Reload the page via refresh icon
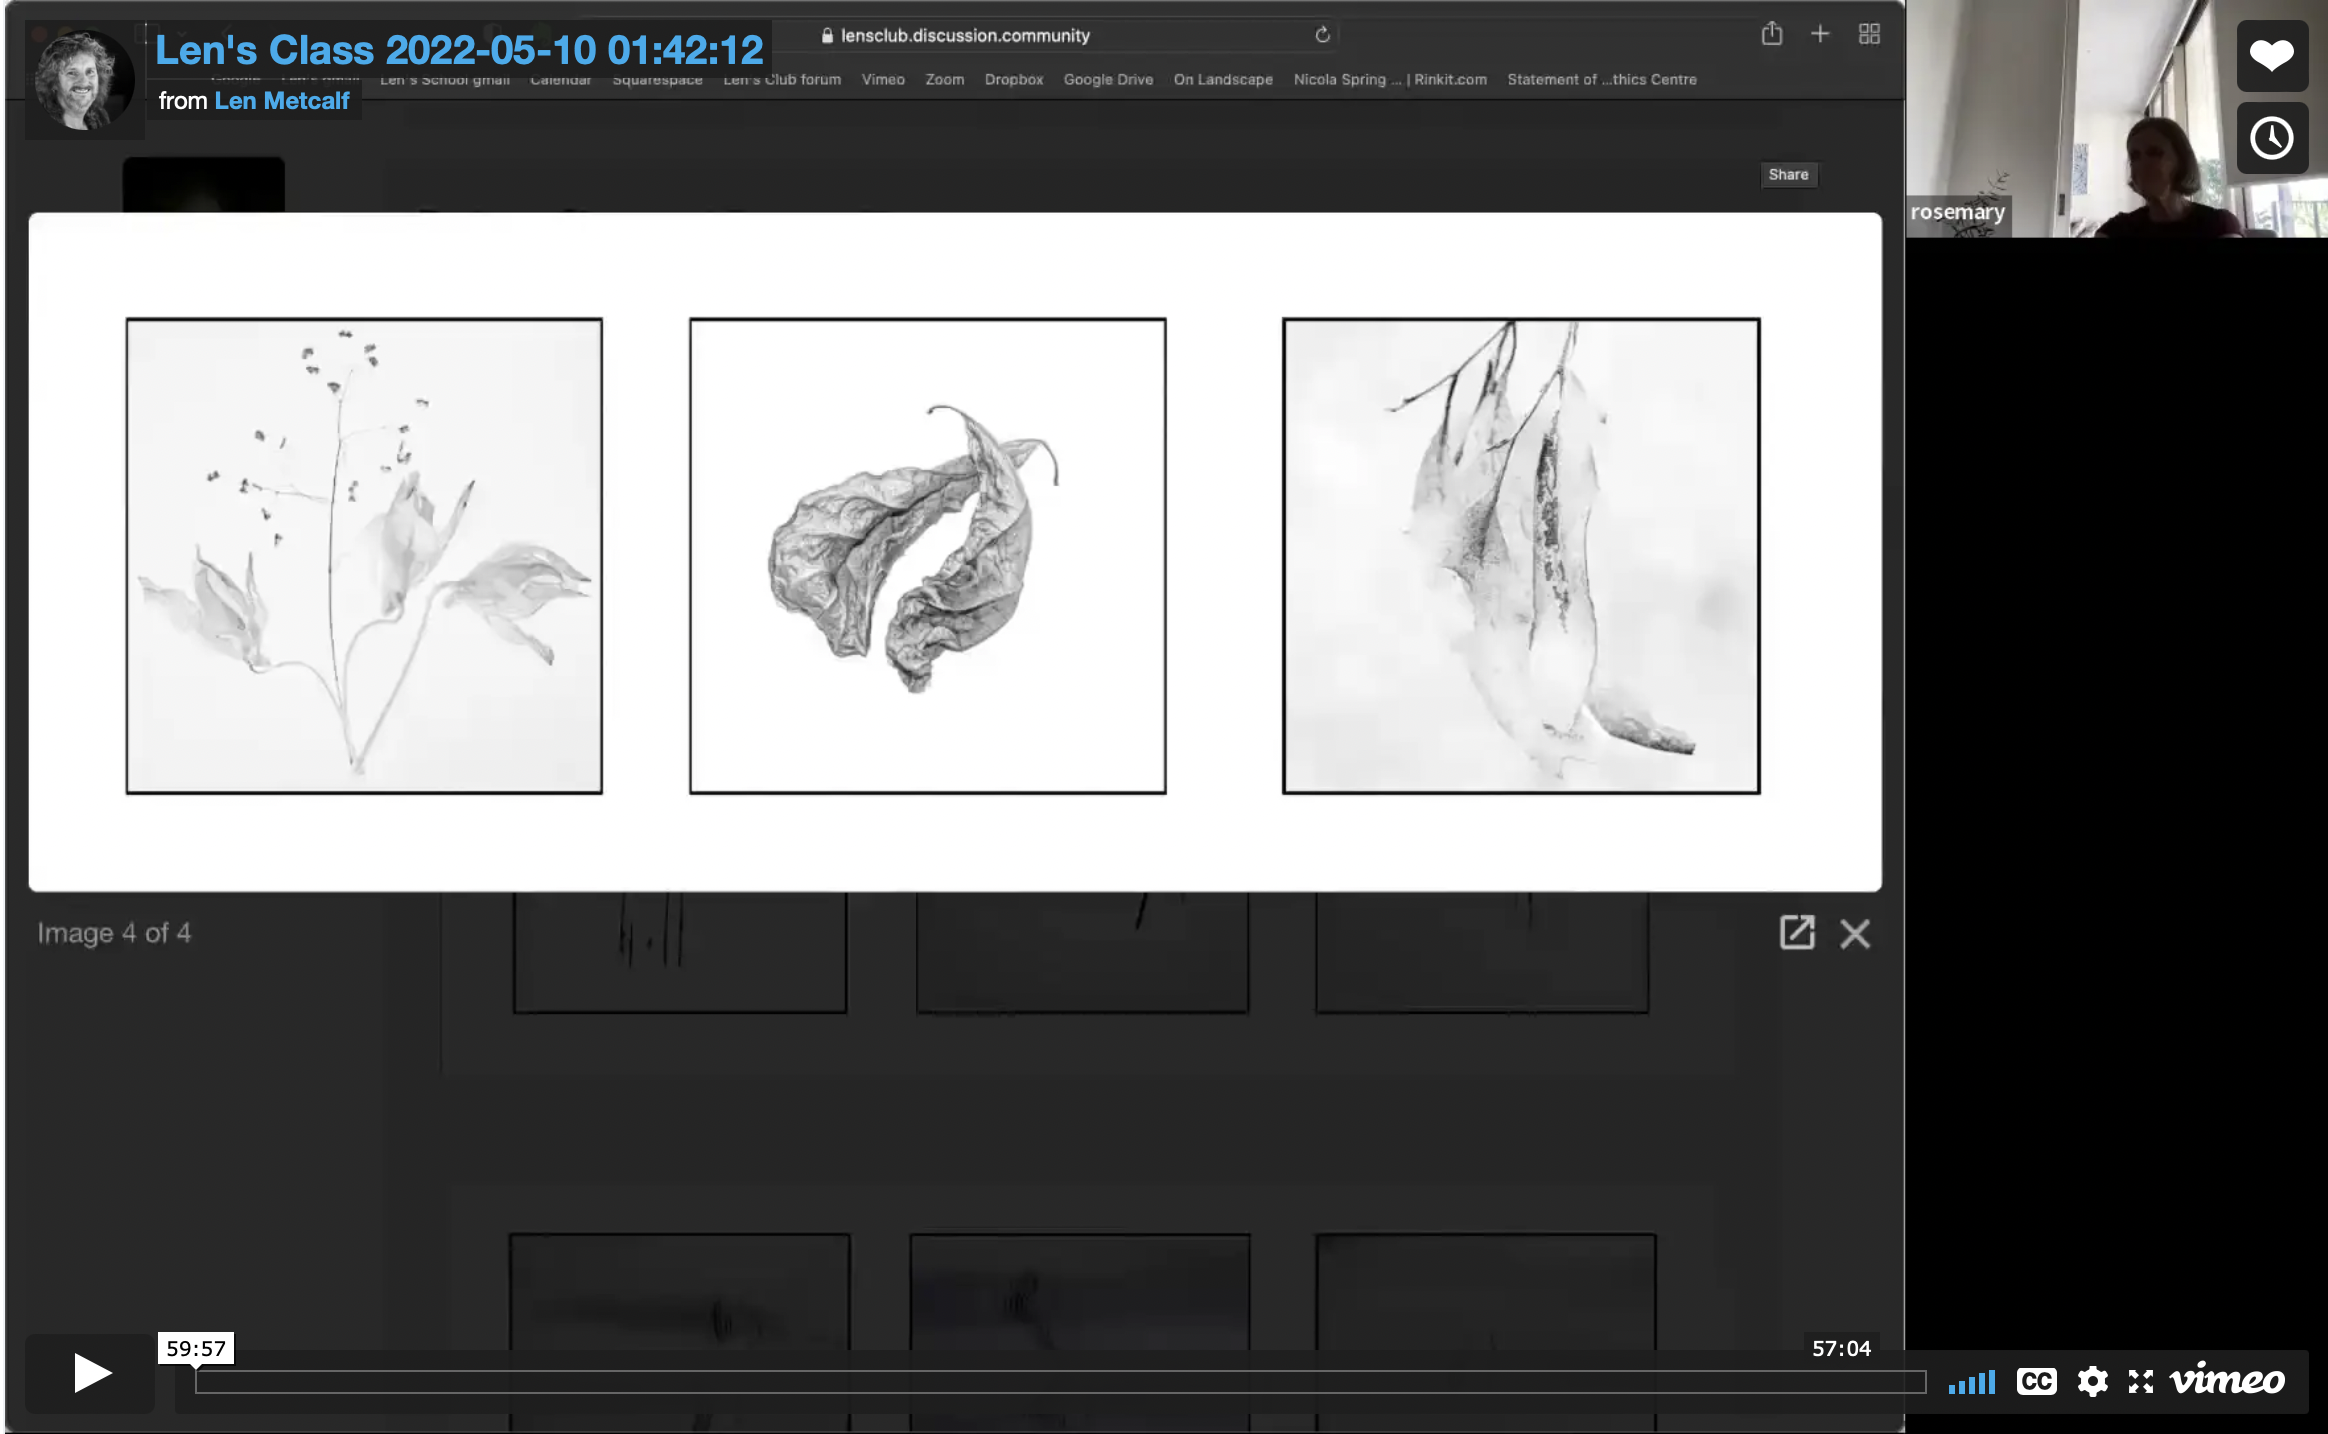Screen dimensions: 2328x1434 [1322, 35]
